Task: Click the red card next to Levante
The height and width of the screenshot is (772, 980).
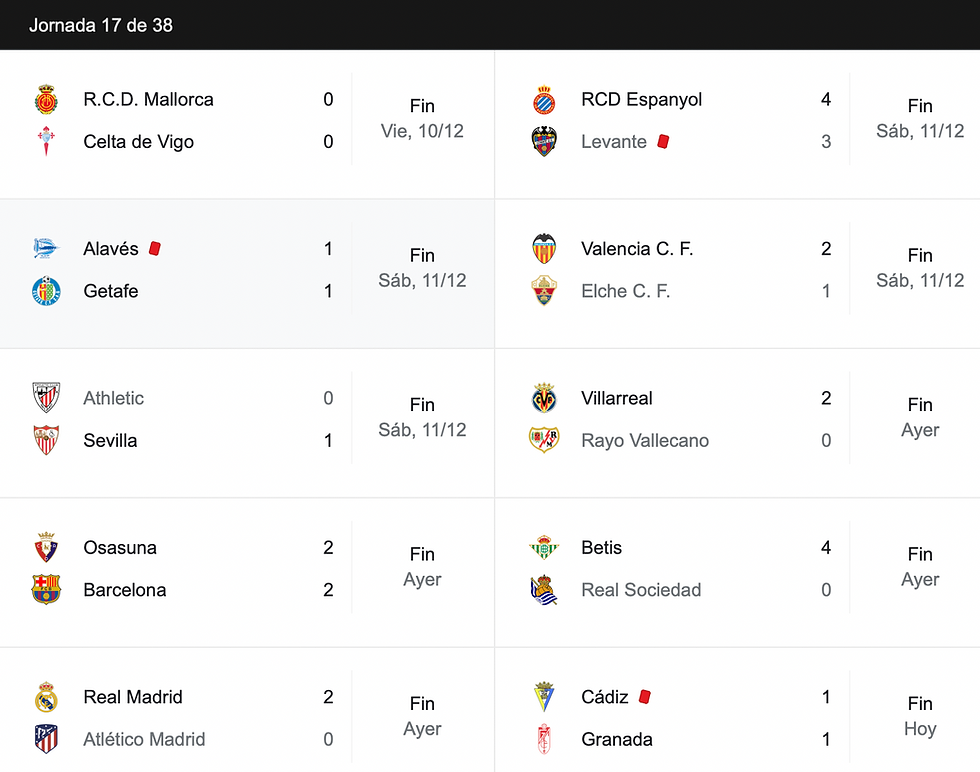Action: click(x=664, y=142)
